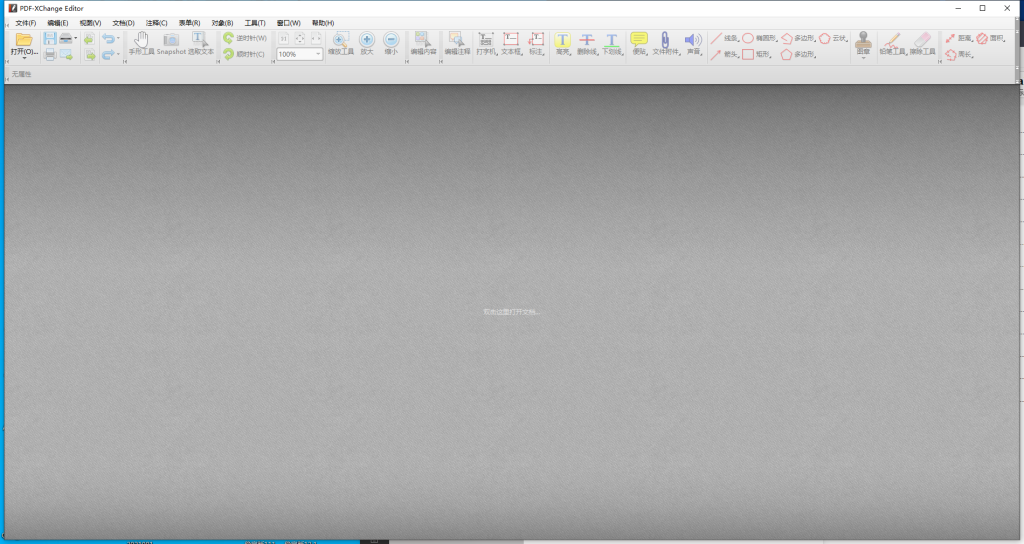Screen dimensions: 1024x544
Task: Select the Strikeout (删除线) tool
Action: pyautogui.click(x=587, y=44)
